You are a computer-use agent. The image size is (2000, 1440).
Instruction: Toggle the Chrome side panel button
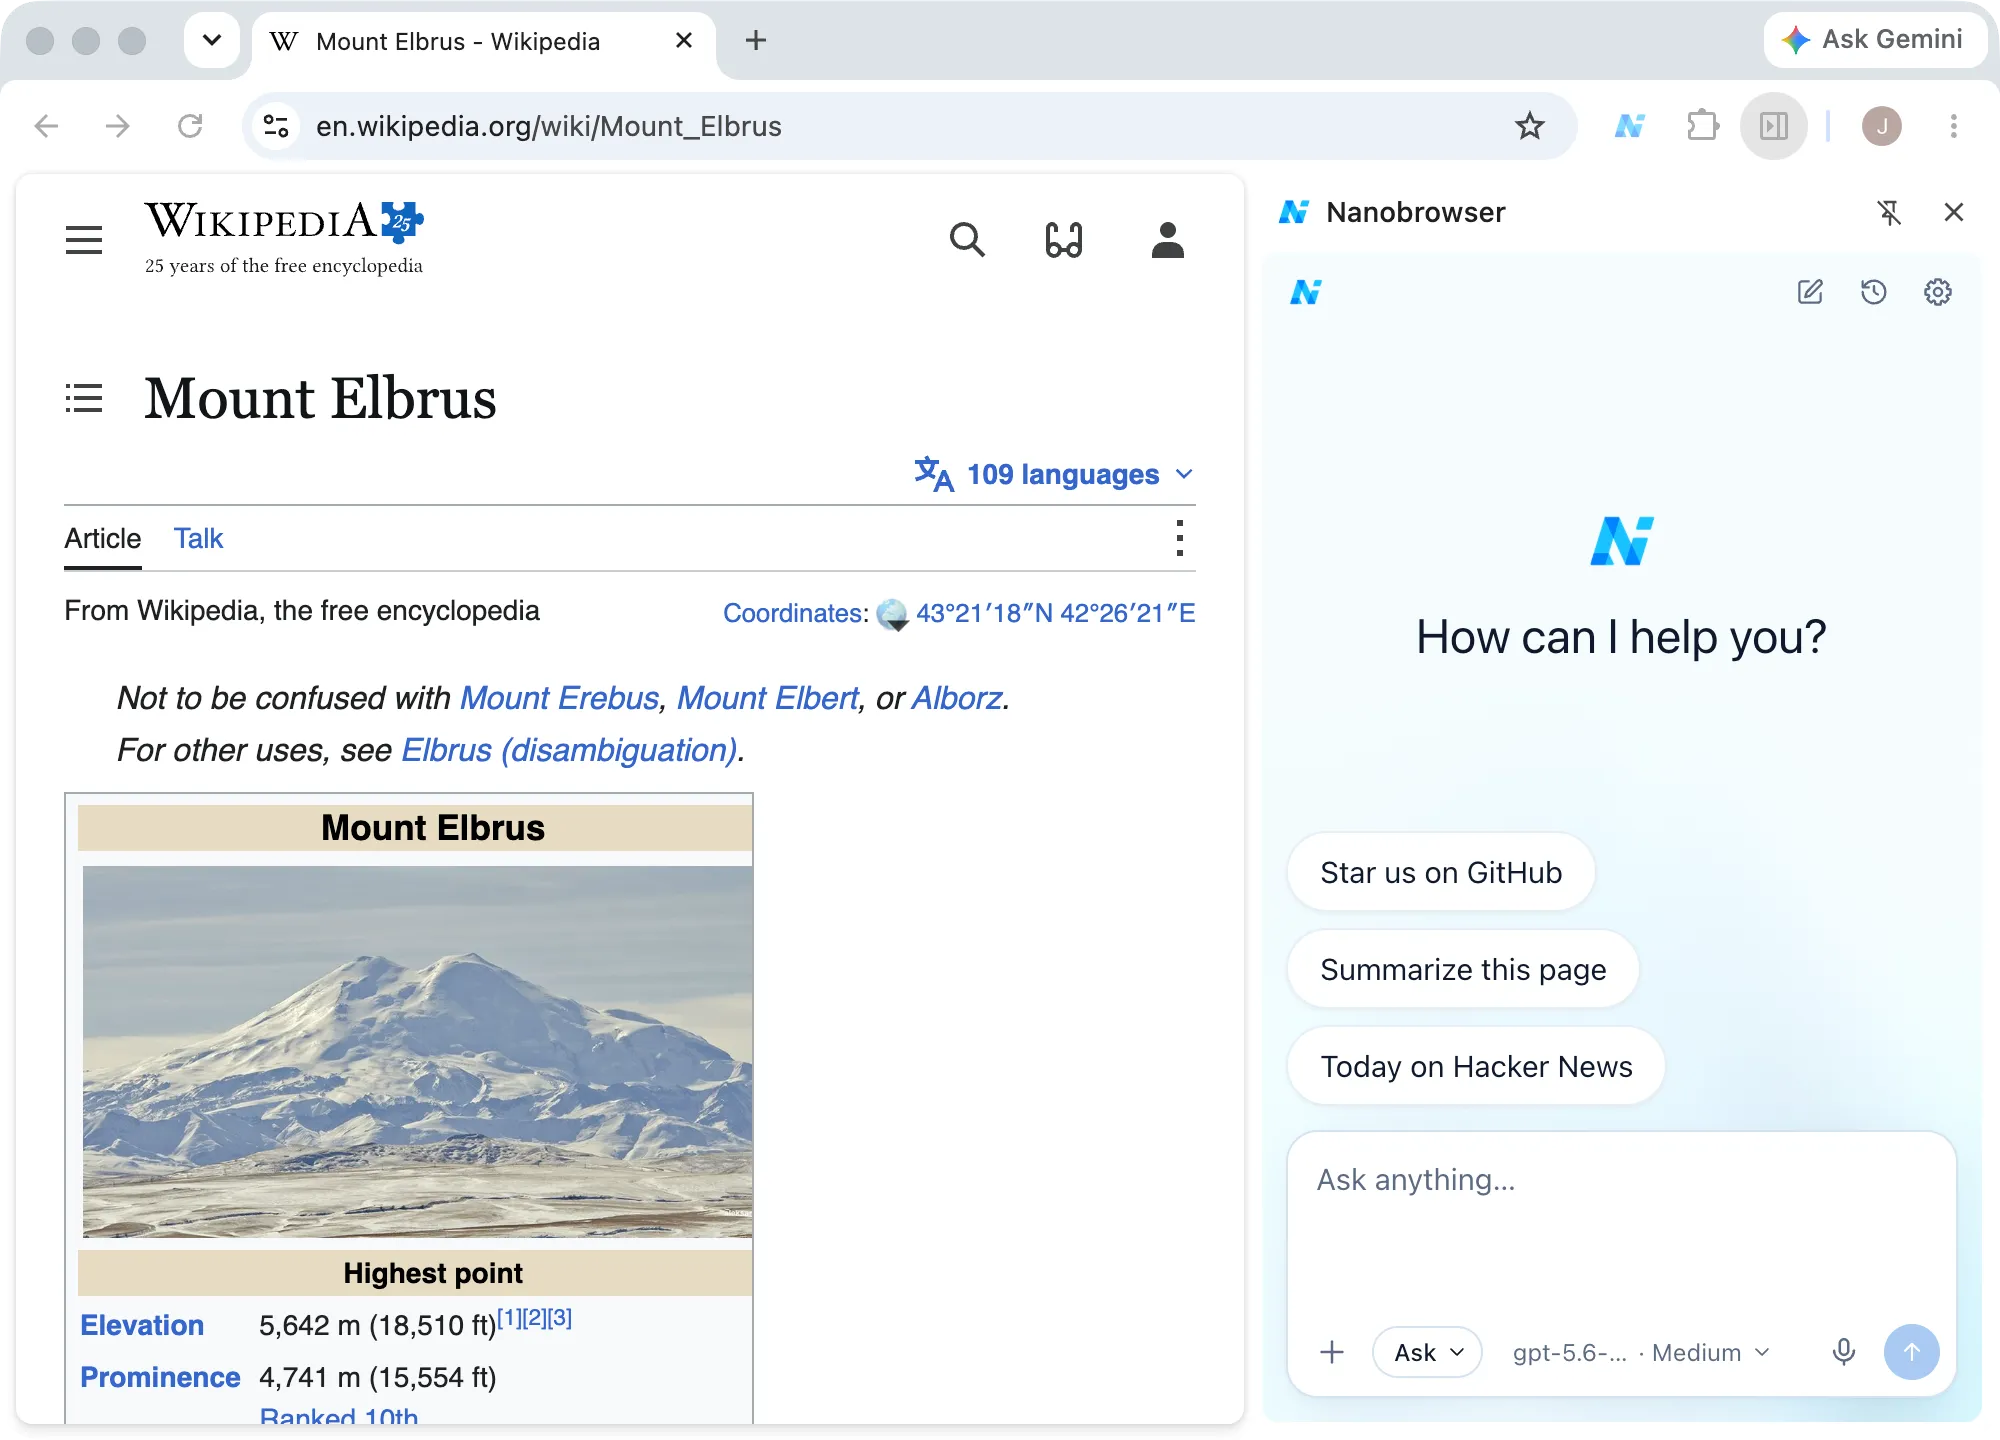click(x=1774, y=126)
